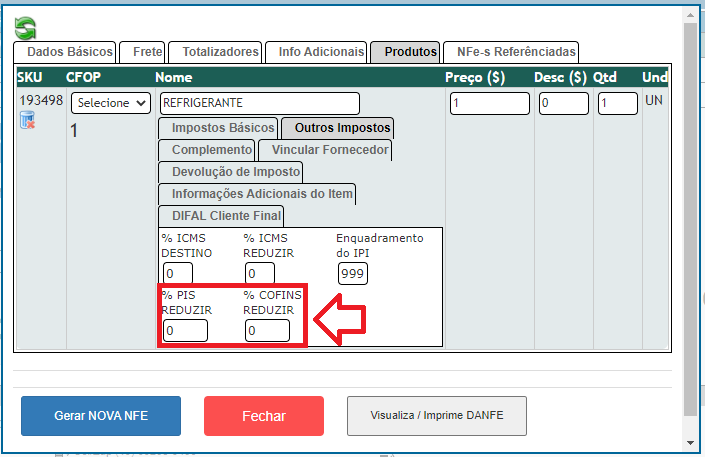705x457 pixels.
Task: Click the vertical scrollbar thumb
Action: pos(691,219)
